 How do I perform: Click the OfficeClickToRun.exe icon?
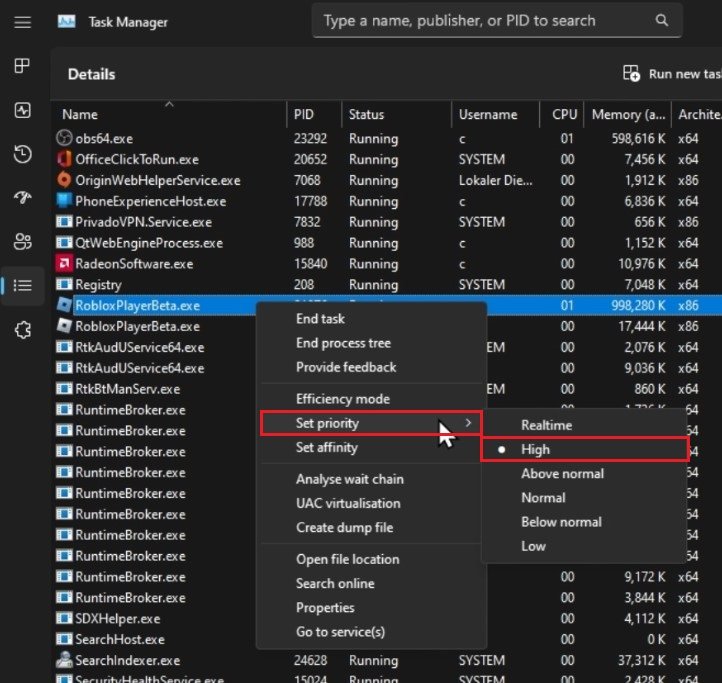coord(64,159)
